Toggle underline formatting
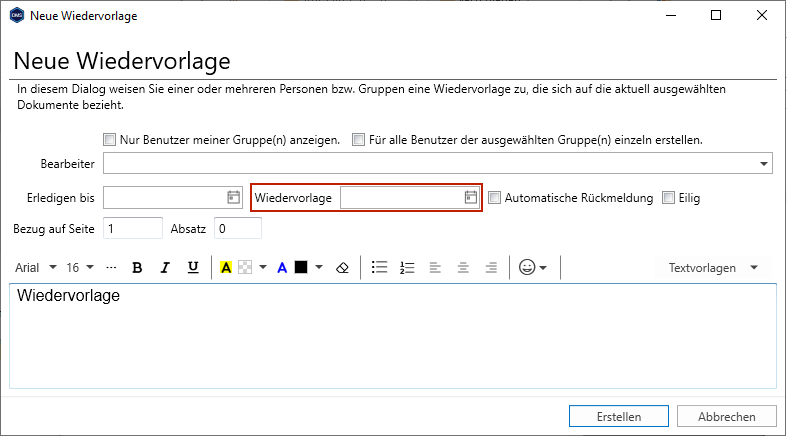787x436 pixels. point(193,267)
